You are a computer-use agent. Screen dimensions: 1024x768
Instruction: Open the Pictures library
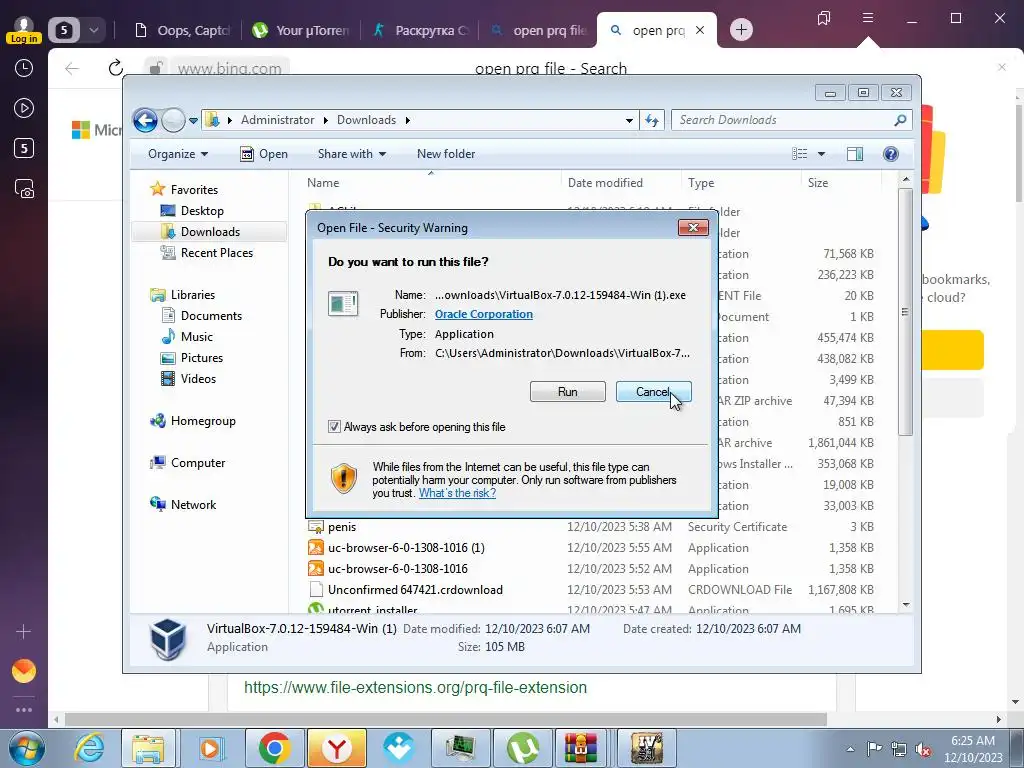tap(202, 358)
